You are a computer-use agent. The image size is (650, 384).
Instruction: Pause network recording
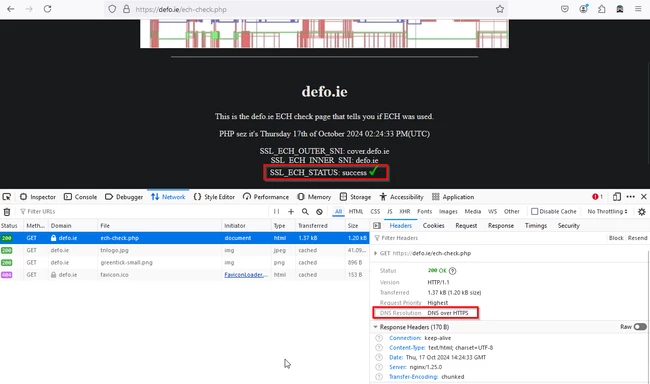(x=276, y=211)
